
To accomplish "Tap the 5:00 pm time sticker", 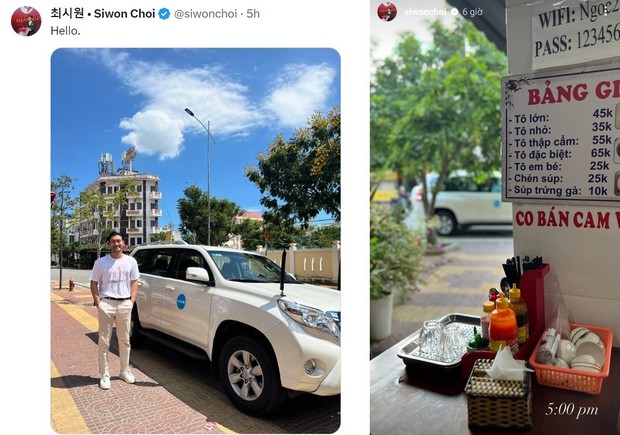I will click(571, 410).
